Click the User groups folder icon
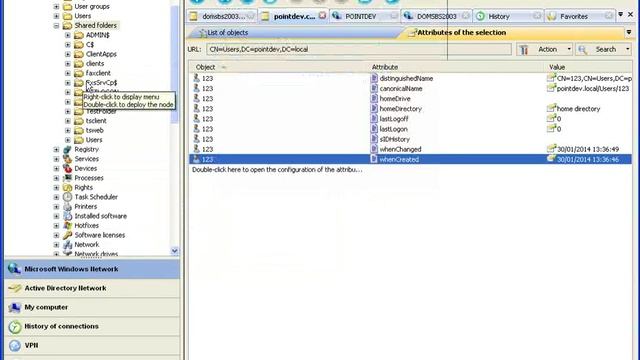Image resolution: width=640 pixels, height=360 pixels. (67, 7)
